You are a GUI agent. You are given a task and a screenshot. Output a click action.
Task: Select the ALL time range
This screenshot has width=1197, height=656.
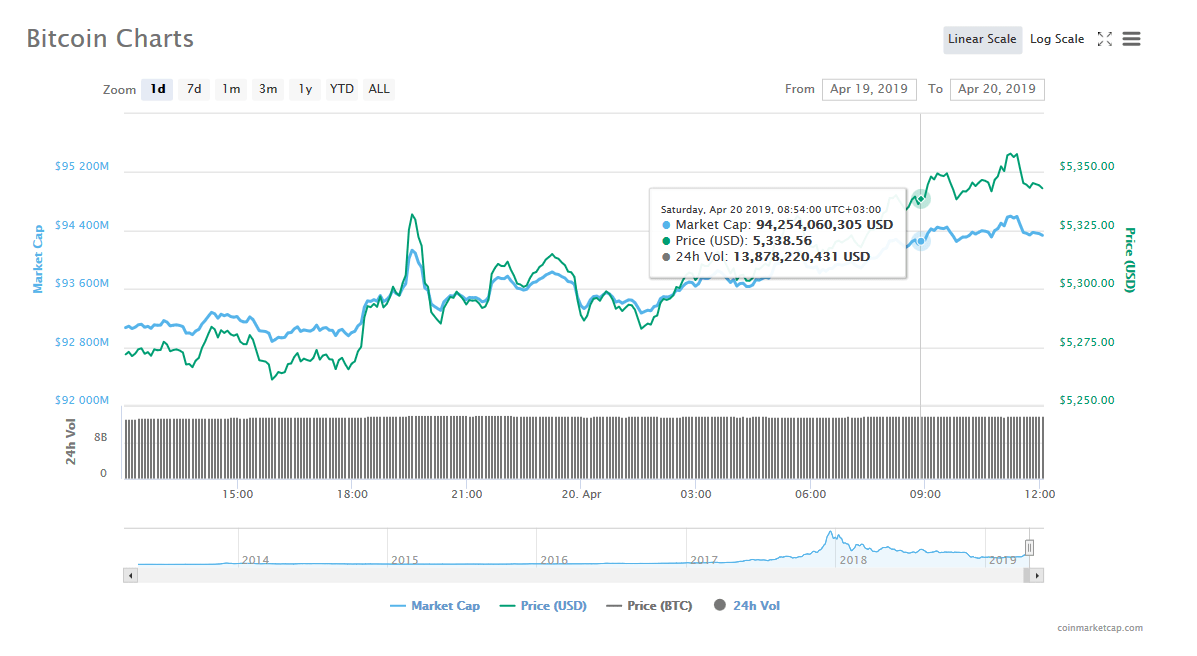[378, 89]
